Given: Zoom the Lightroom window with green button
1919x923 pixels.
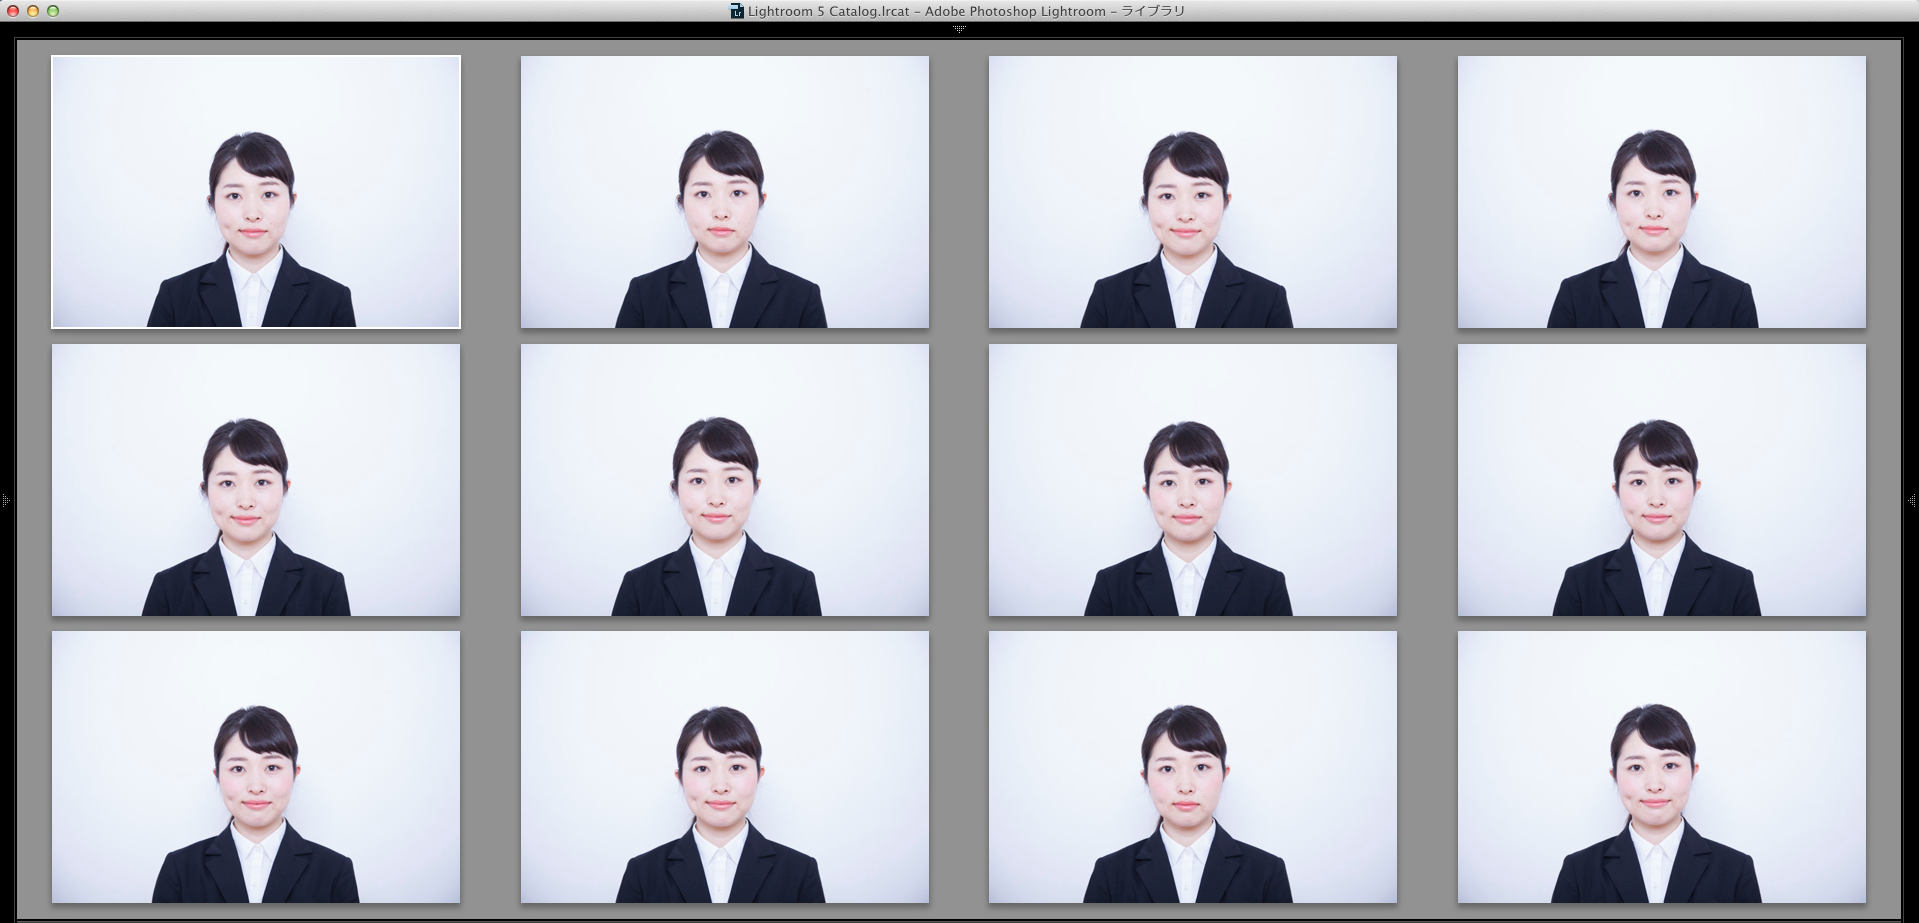Looking at the screenshot, I should click(x=53, y=11).
